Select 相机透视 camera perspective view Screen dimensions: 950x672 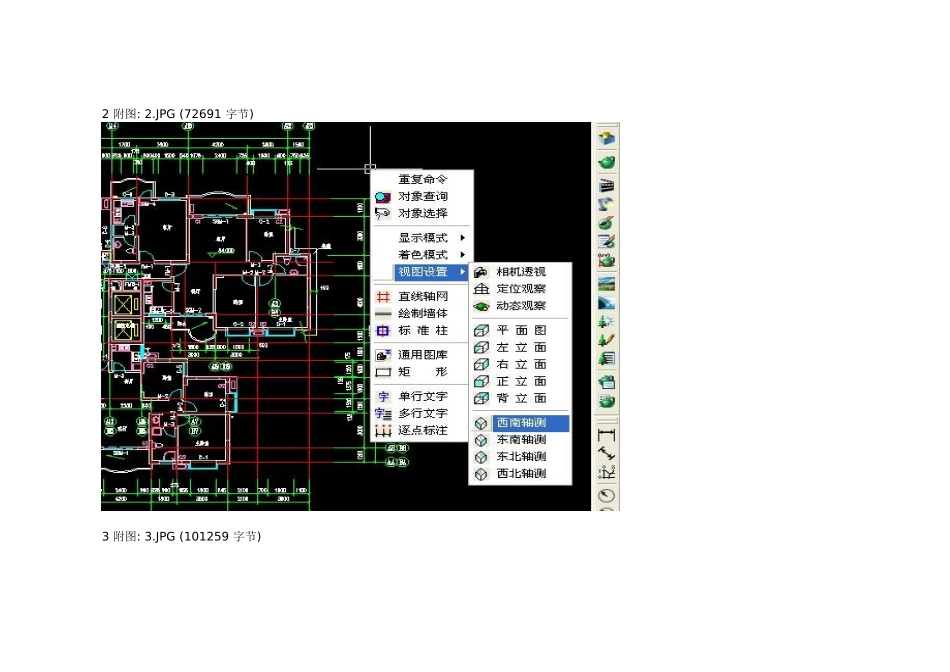coord(520,272)
